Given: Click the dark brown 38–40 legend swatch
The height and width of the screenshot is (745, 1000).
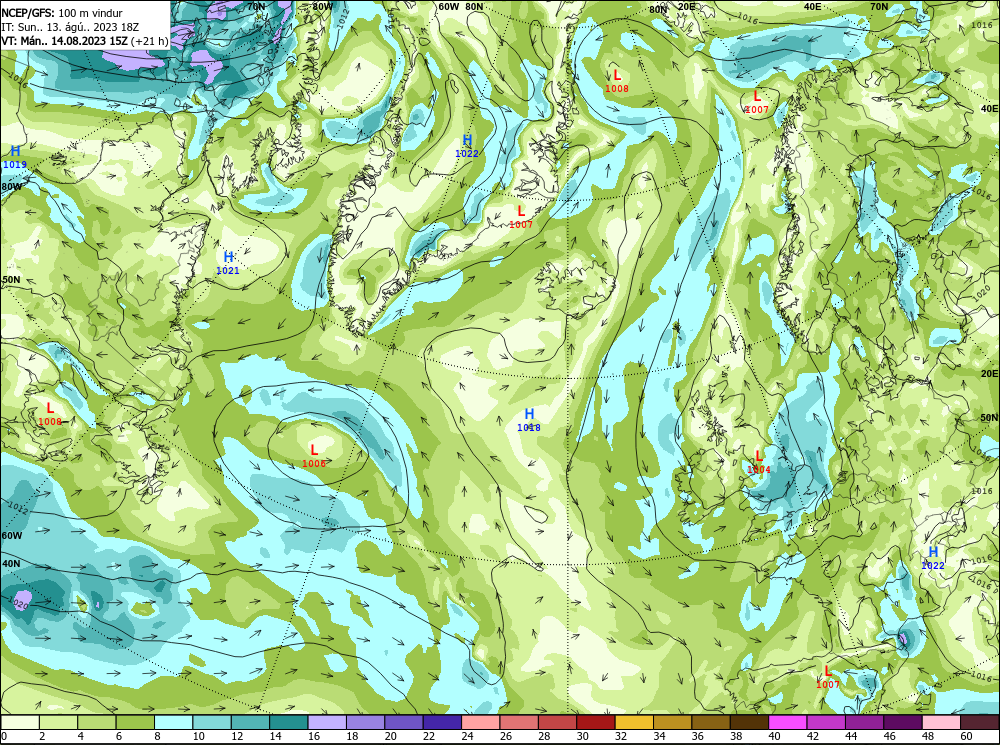Looking at the screenshot, I should (749, 722).
